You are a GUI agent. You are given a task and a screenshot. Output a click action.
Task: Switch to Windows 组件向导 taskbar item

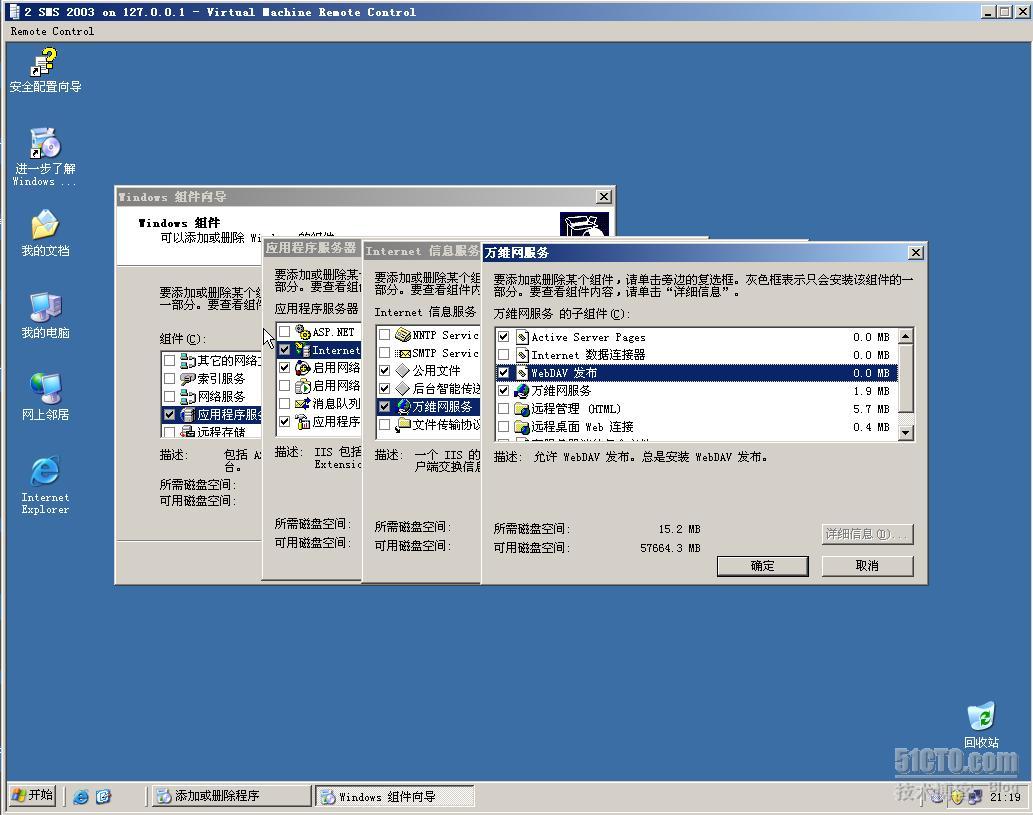tap(394, 796)
